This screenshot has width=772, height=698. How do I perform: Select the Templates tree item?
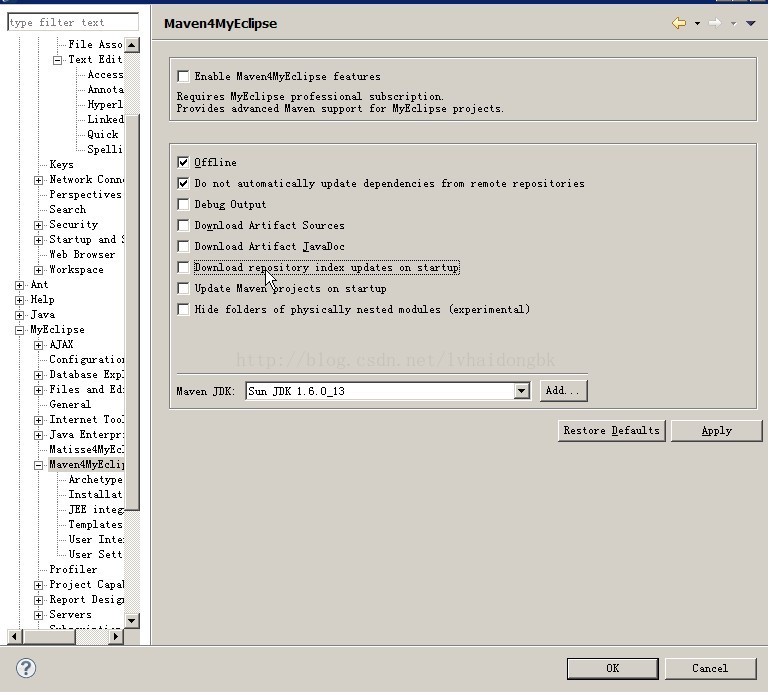pyautogui.click(x=96, y=524)
